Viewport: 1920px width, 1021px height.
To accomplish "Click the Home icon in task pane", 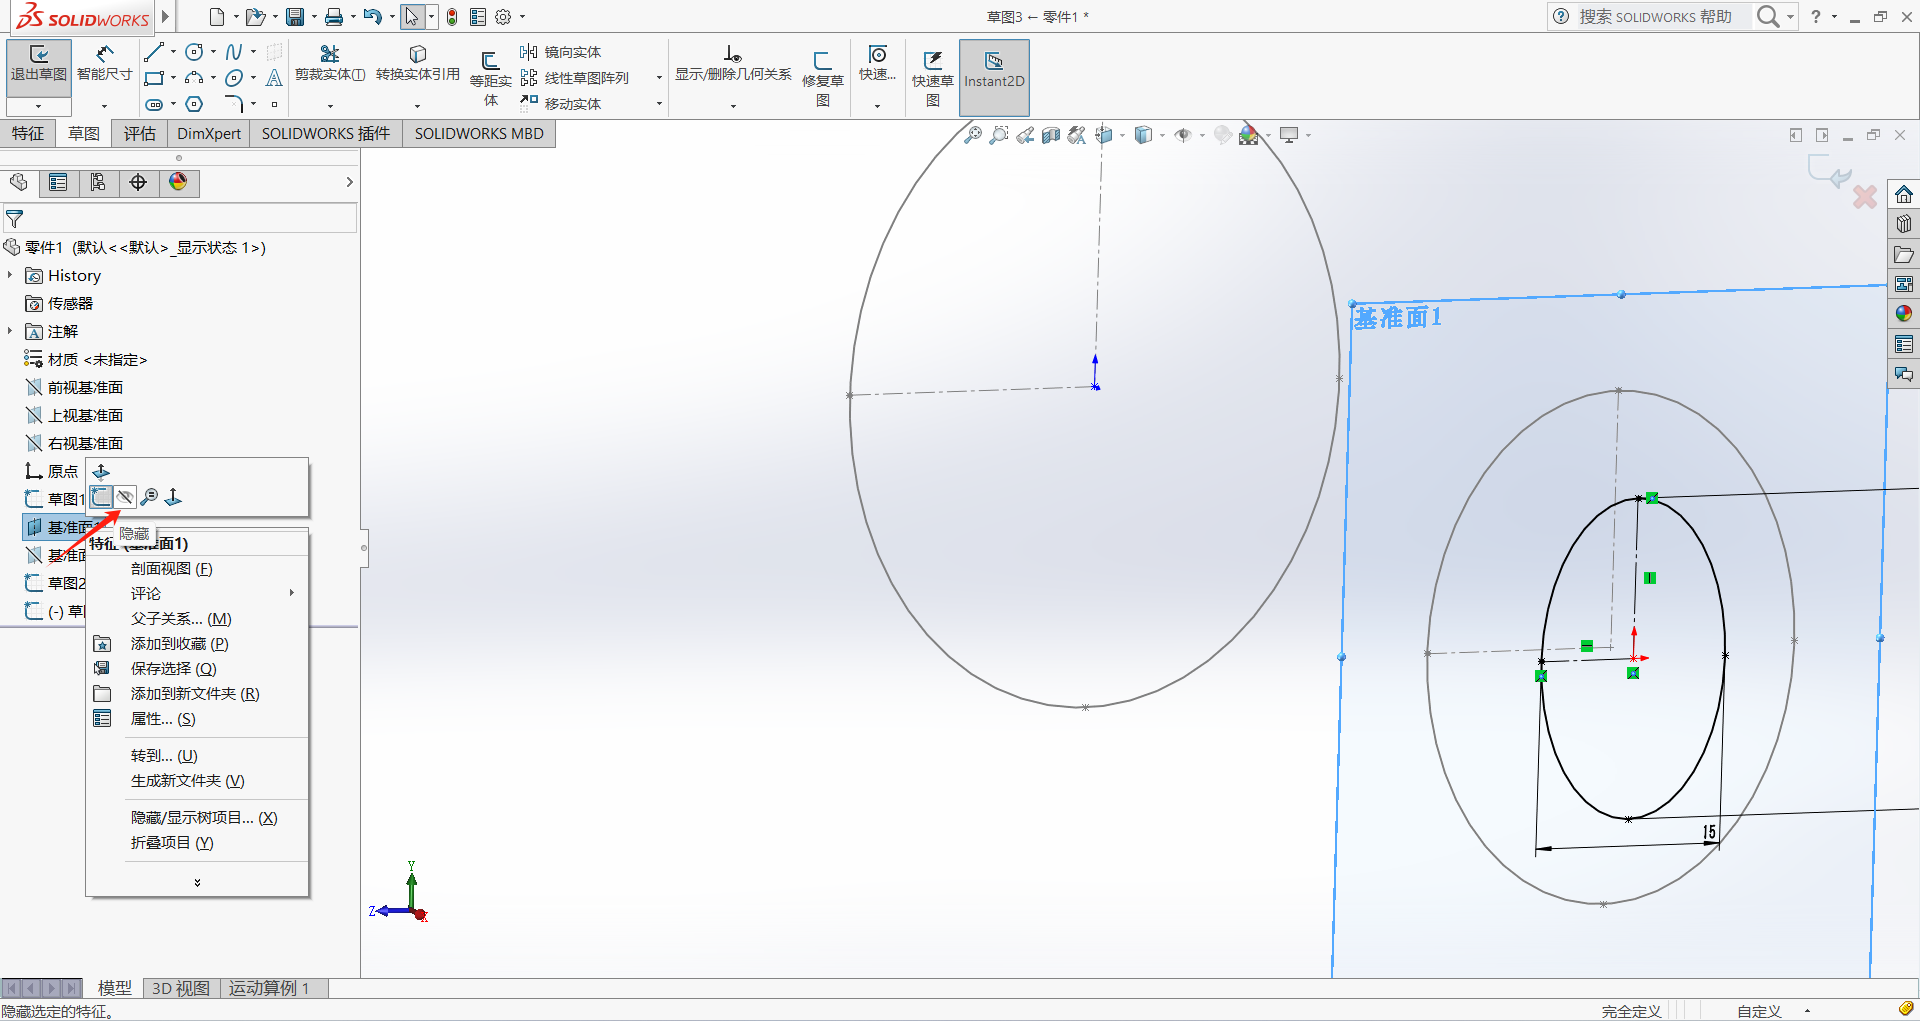I will (1903, 194).
